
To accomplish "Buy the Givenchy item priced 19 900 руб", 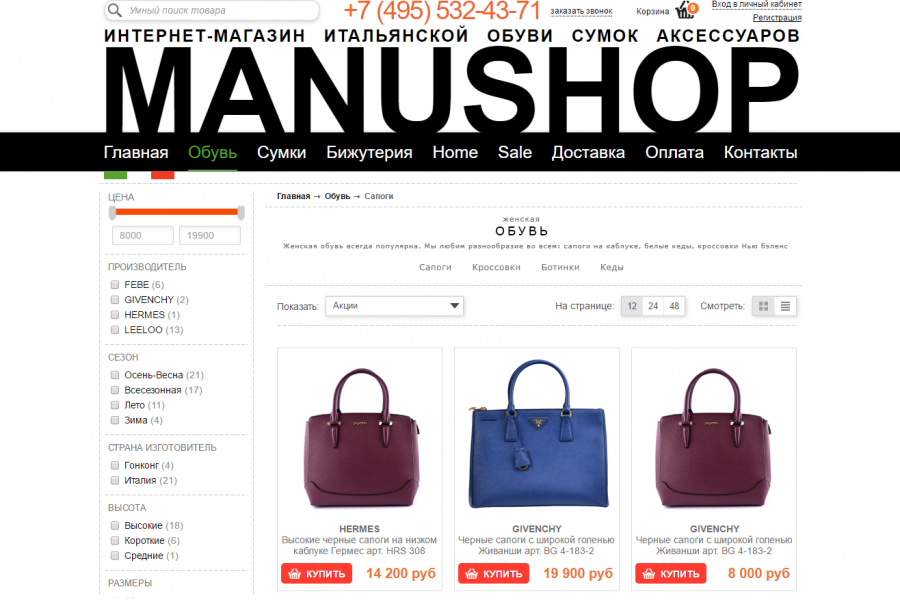I will coord(494,574).
